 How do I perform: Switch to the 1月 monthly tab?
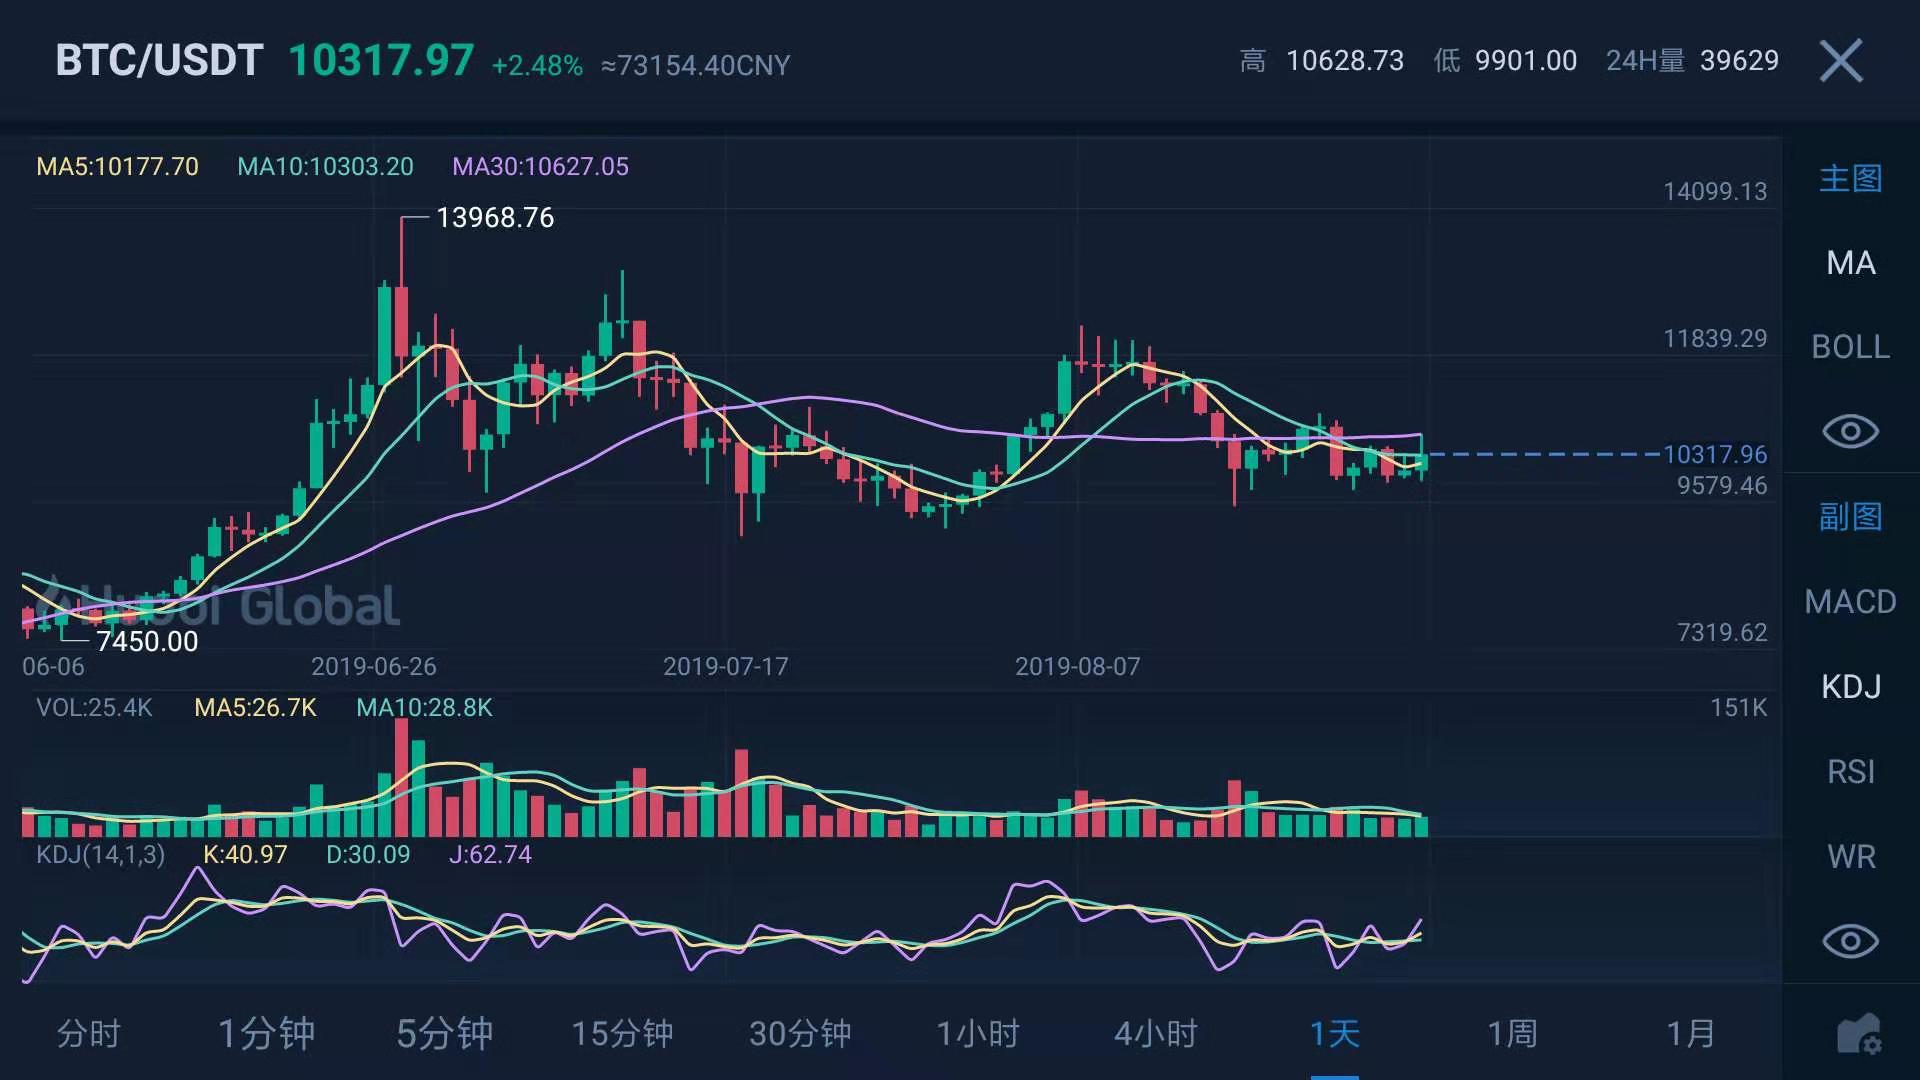(1690, 1034)
